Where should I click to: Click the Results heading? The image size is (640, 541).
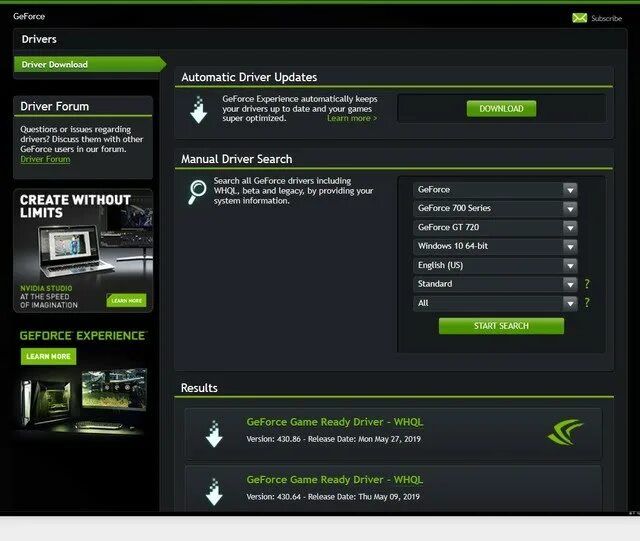[x=199, y=388]
